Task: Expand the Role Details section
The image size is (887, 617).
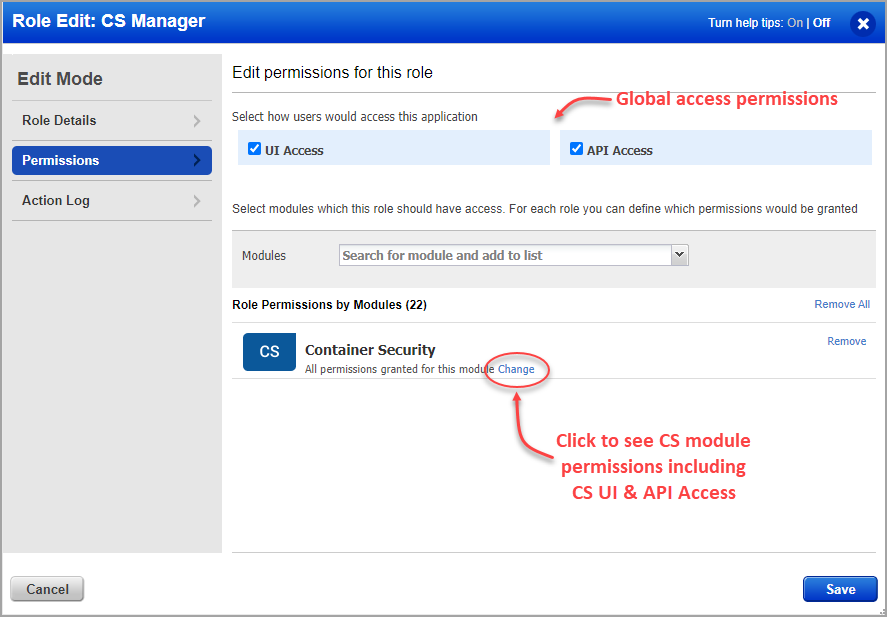Action: tap(111, 120)
